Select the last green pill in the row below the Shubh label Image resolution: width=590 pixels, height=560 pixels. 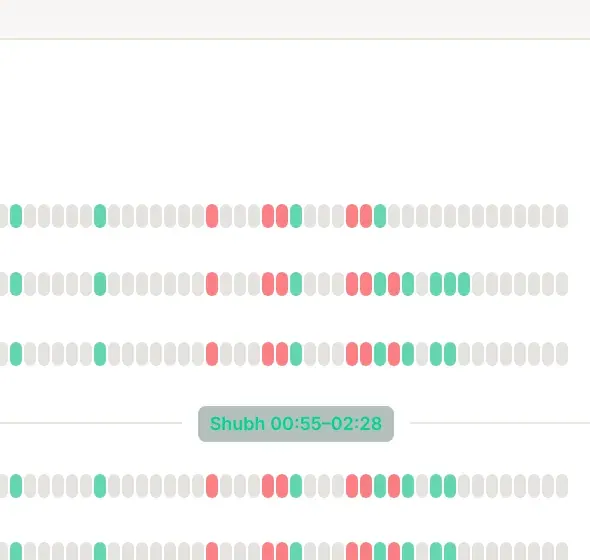click(x=450, y=486)
